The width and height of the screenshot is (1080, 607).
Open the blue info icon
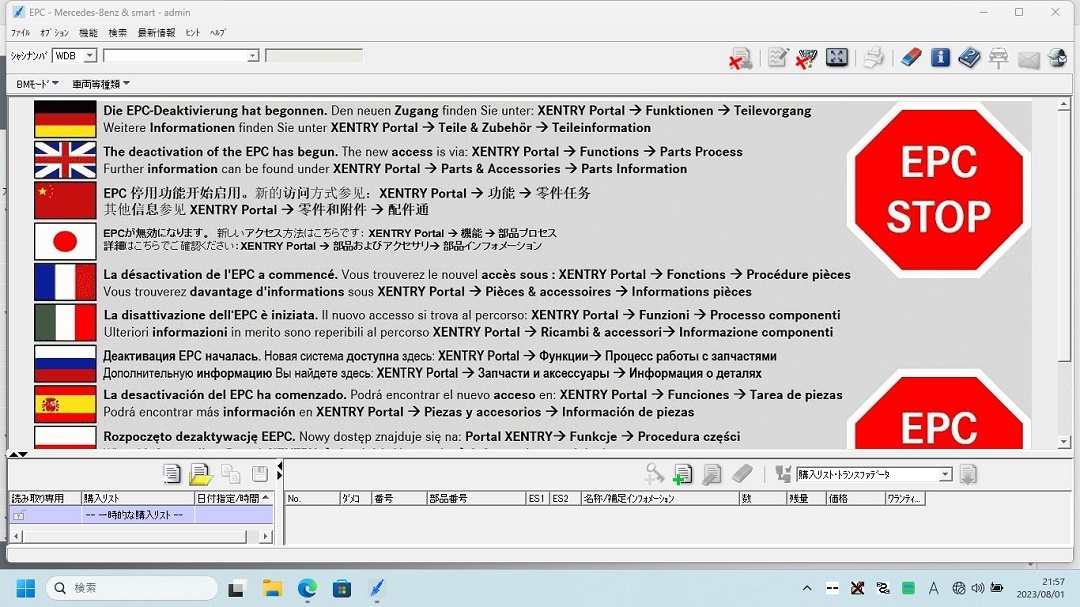click(940, 58)
